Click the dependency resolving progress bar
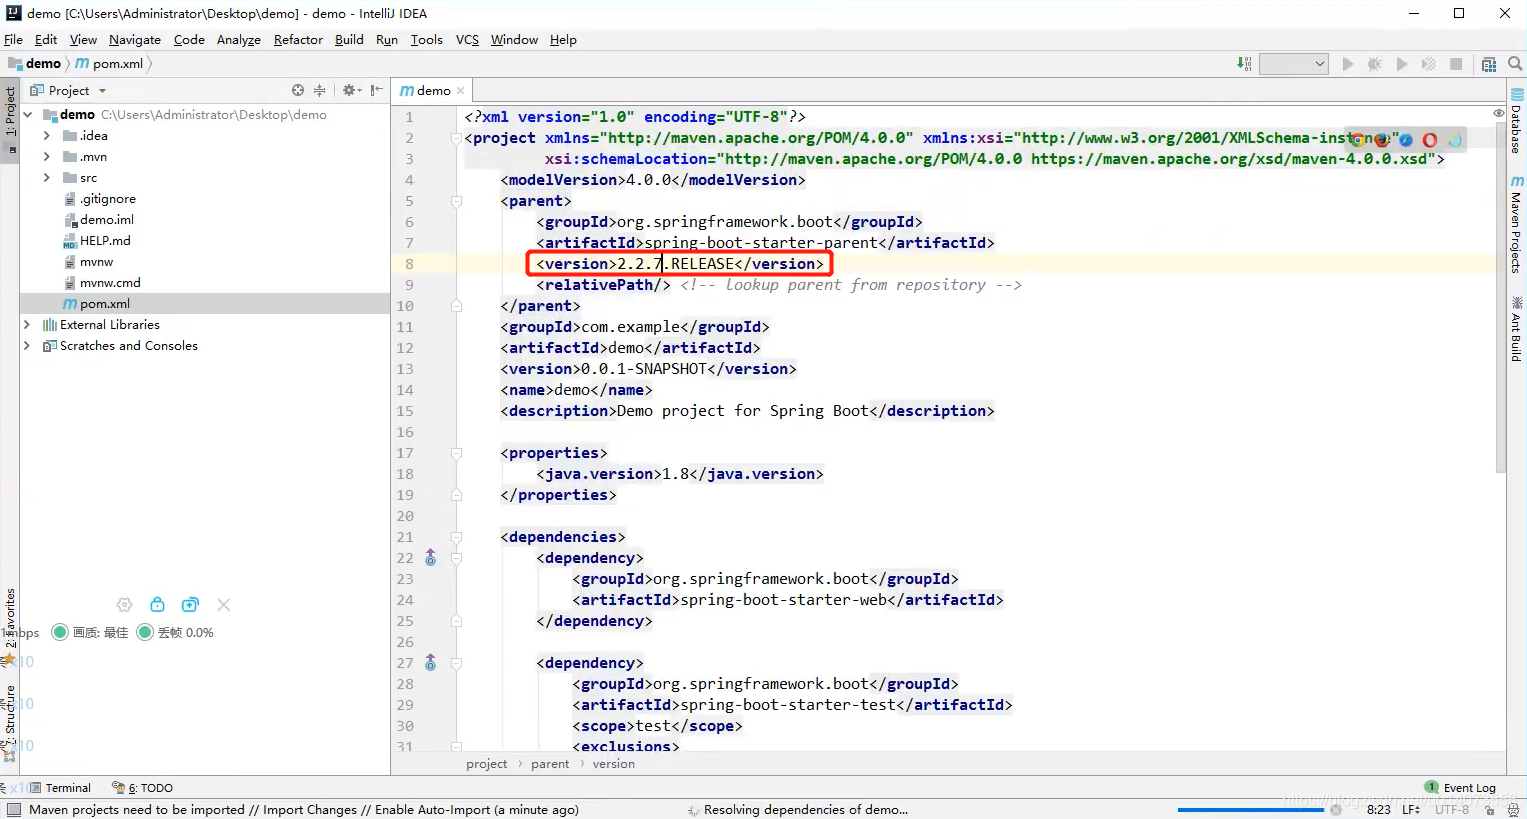The width and height of the screenshot is (1527, 819). pyautogui.click(x=1250, y=810)
